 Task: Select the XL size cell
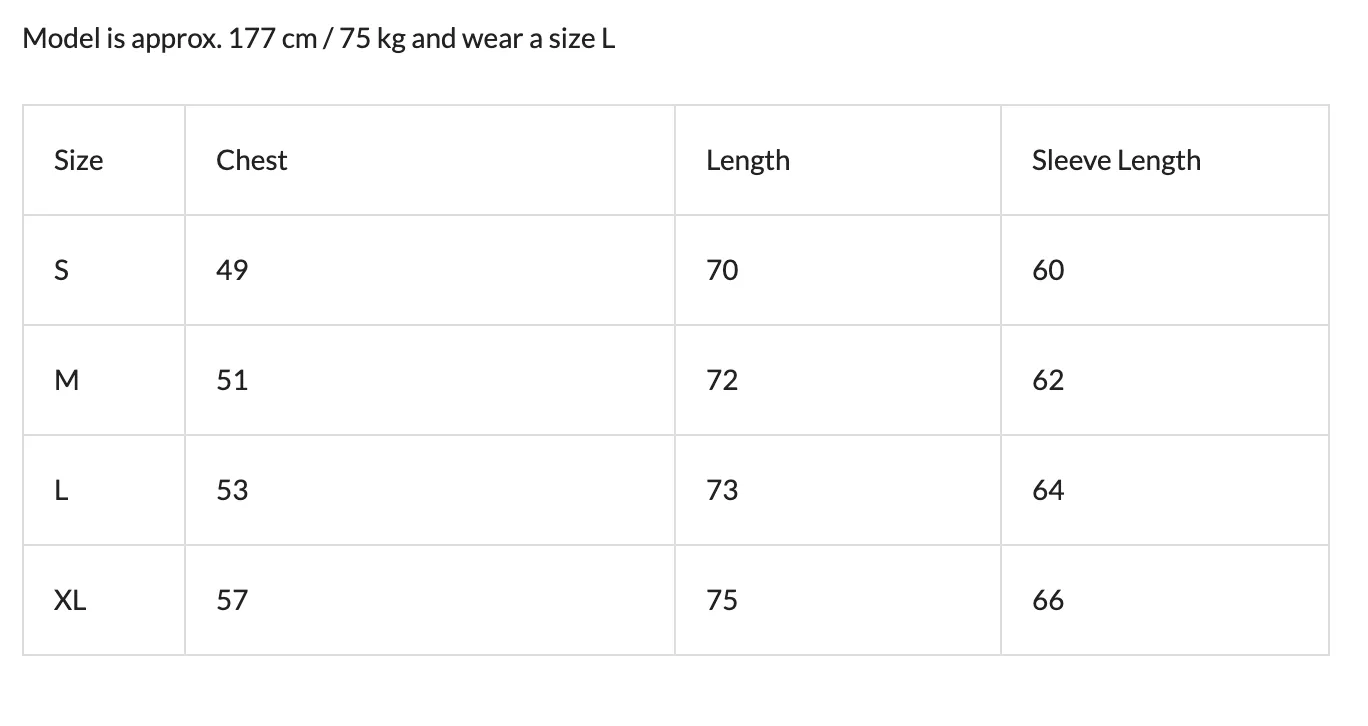coord(104,600)
